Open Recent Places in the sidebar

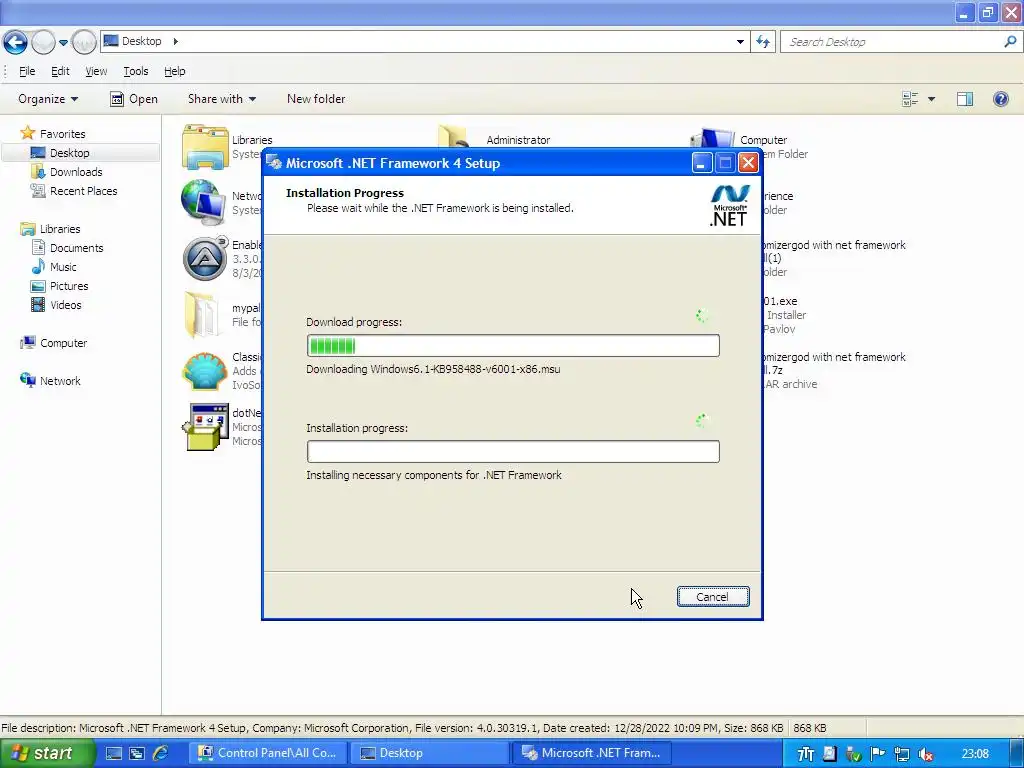[x=84, y=191]
